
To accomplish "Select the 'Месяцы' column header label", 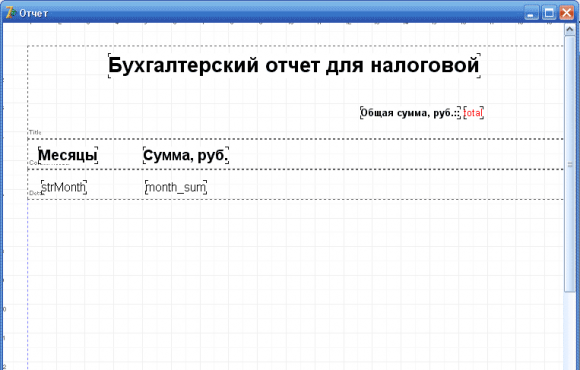I will (68, 155).
